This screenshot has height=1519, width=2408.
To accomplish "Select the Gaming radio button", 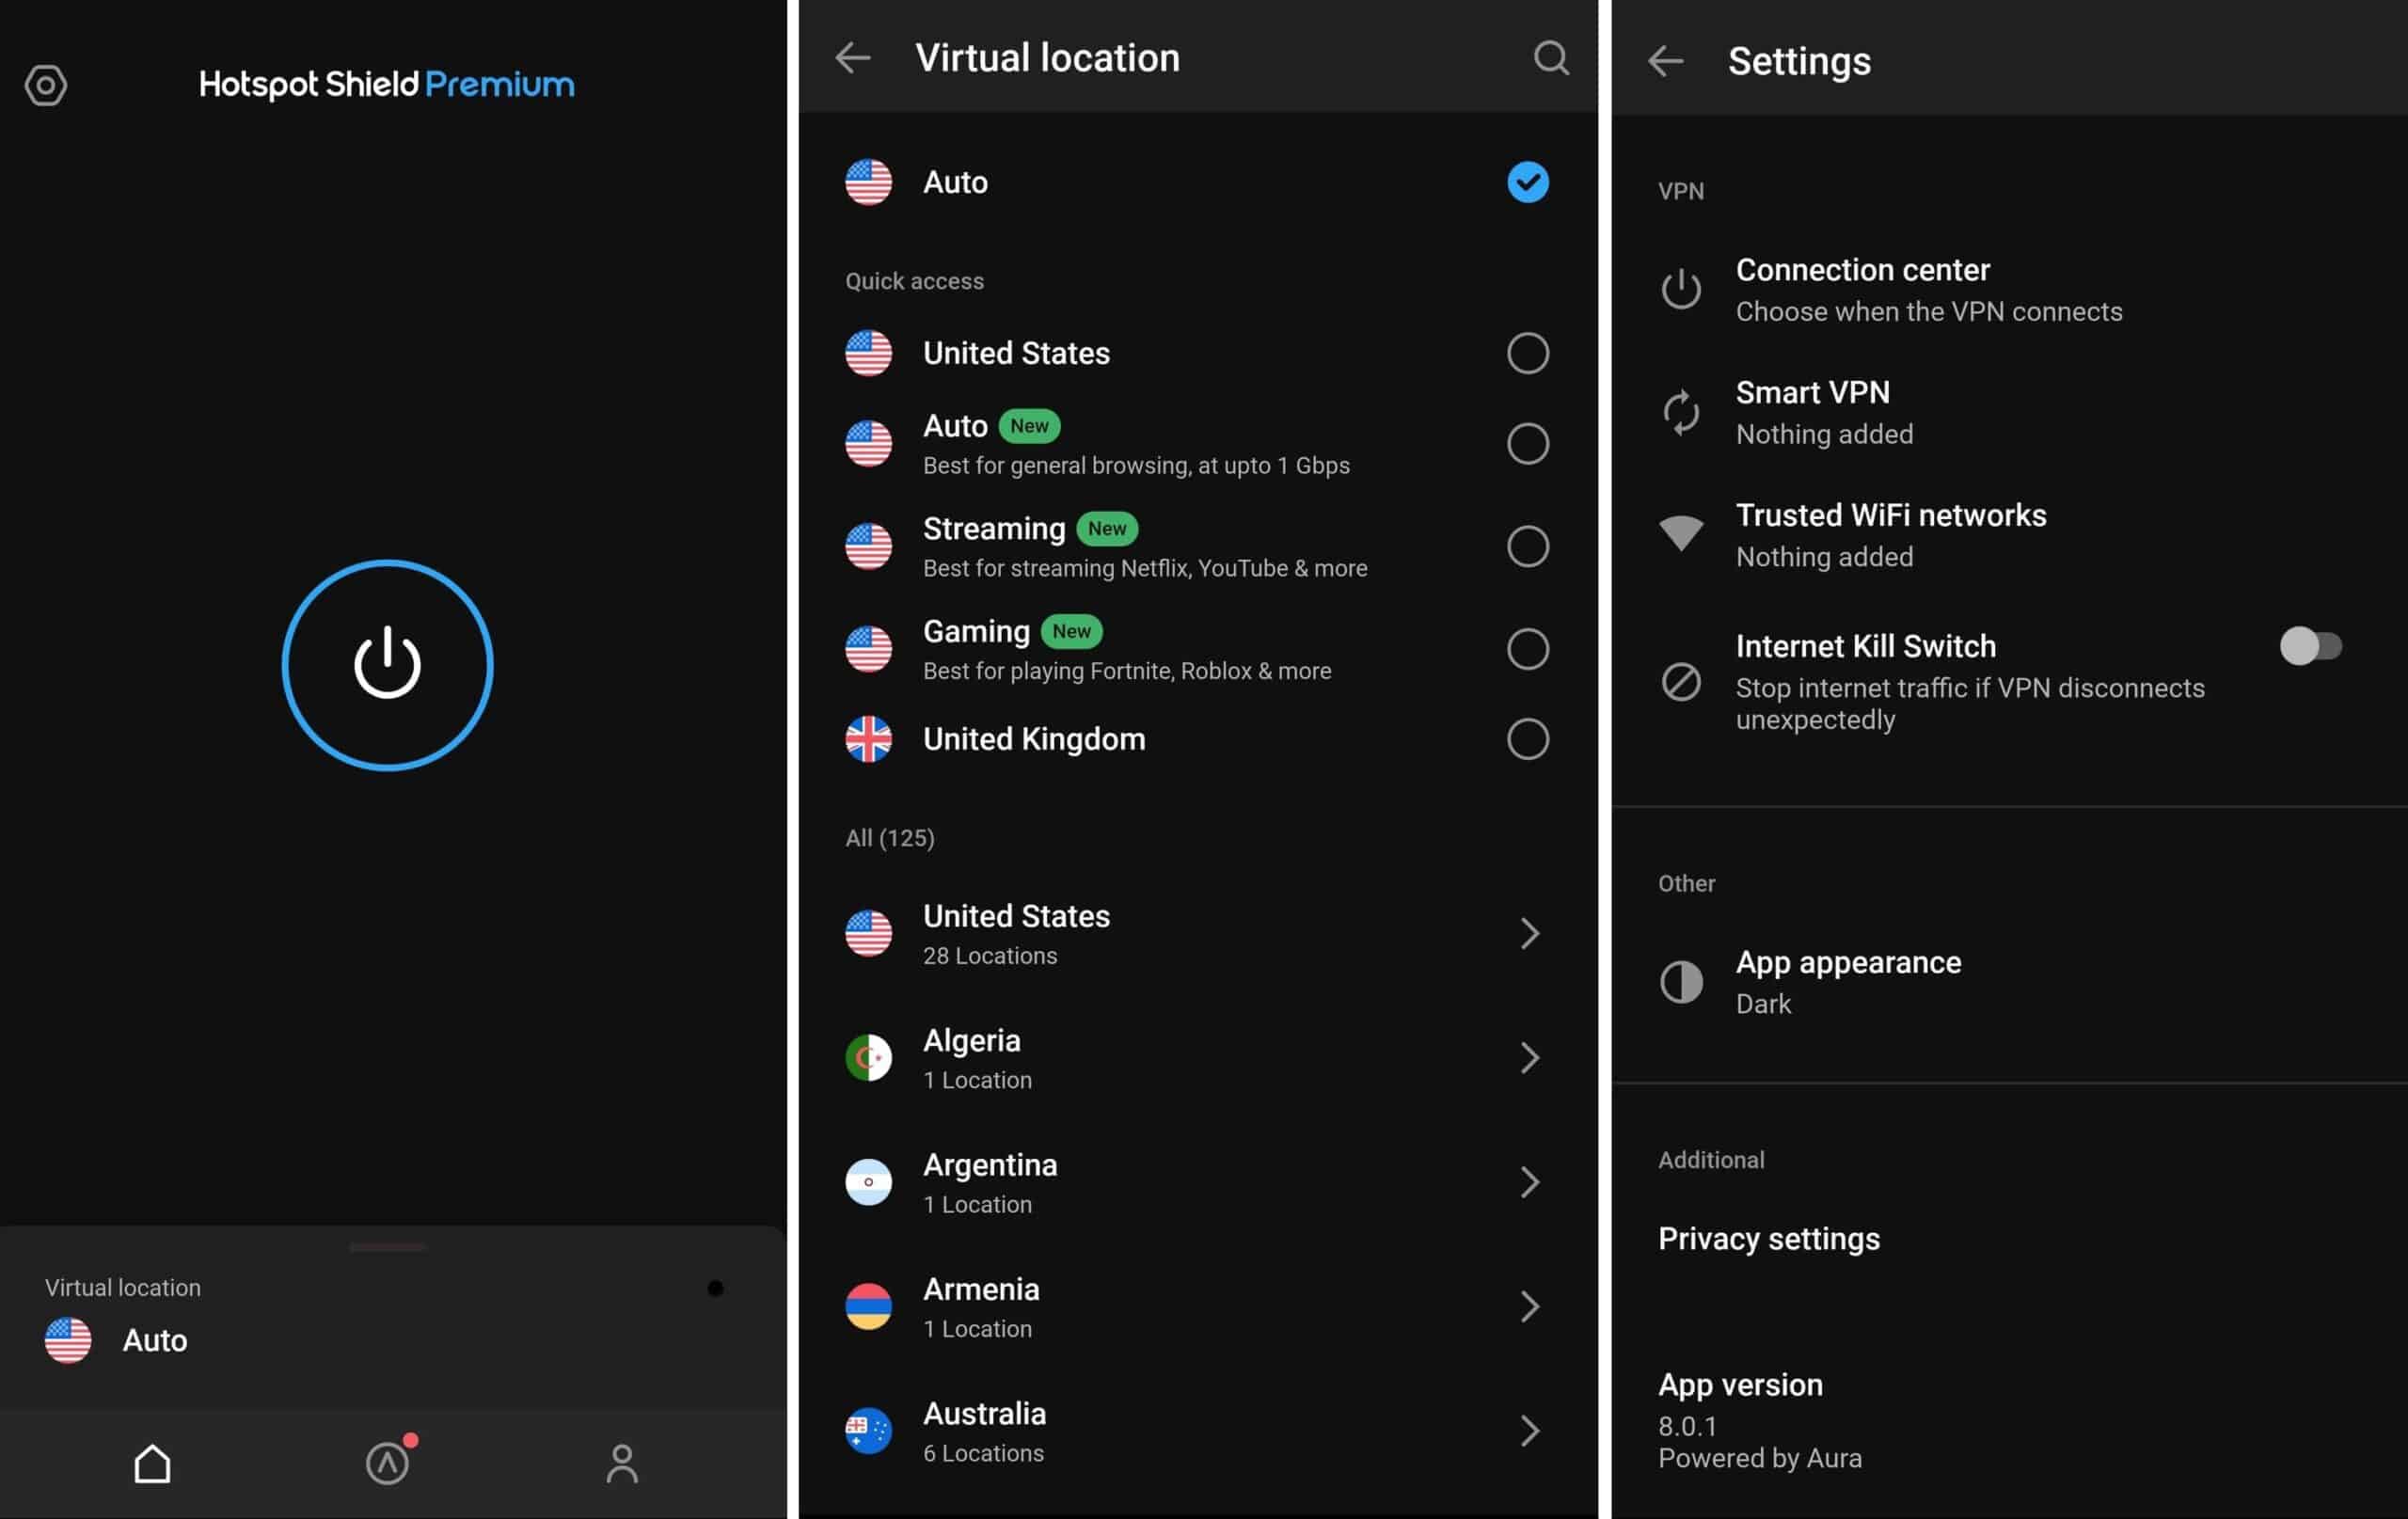I will 1527,649.
